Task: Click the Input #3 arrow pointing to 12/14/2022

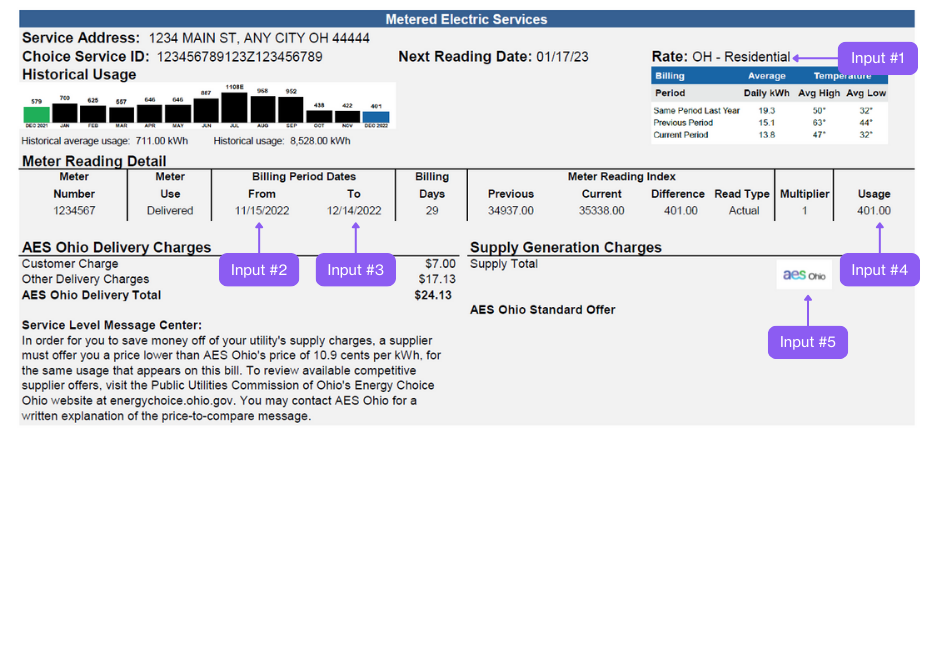Action: pos(355,270)
